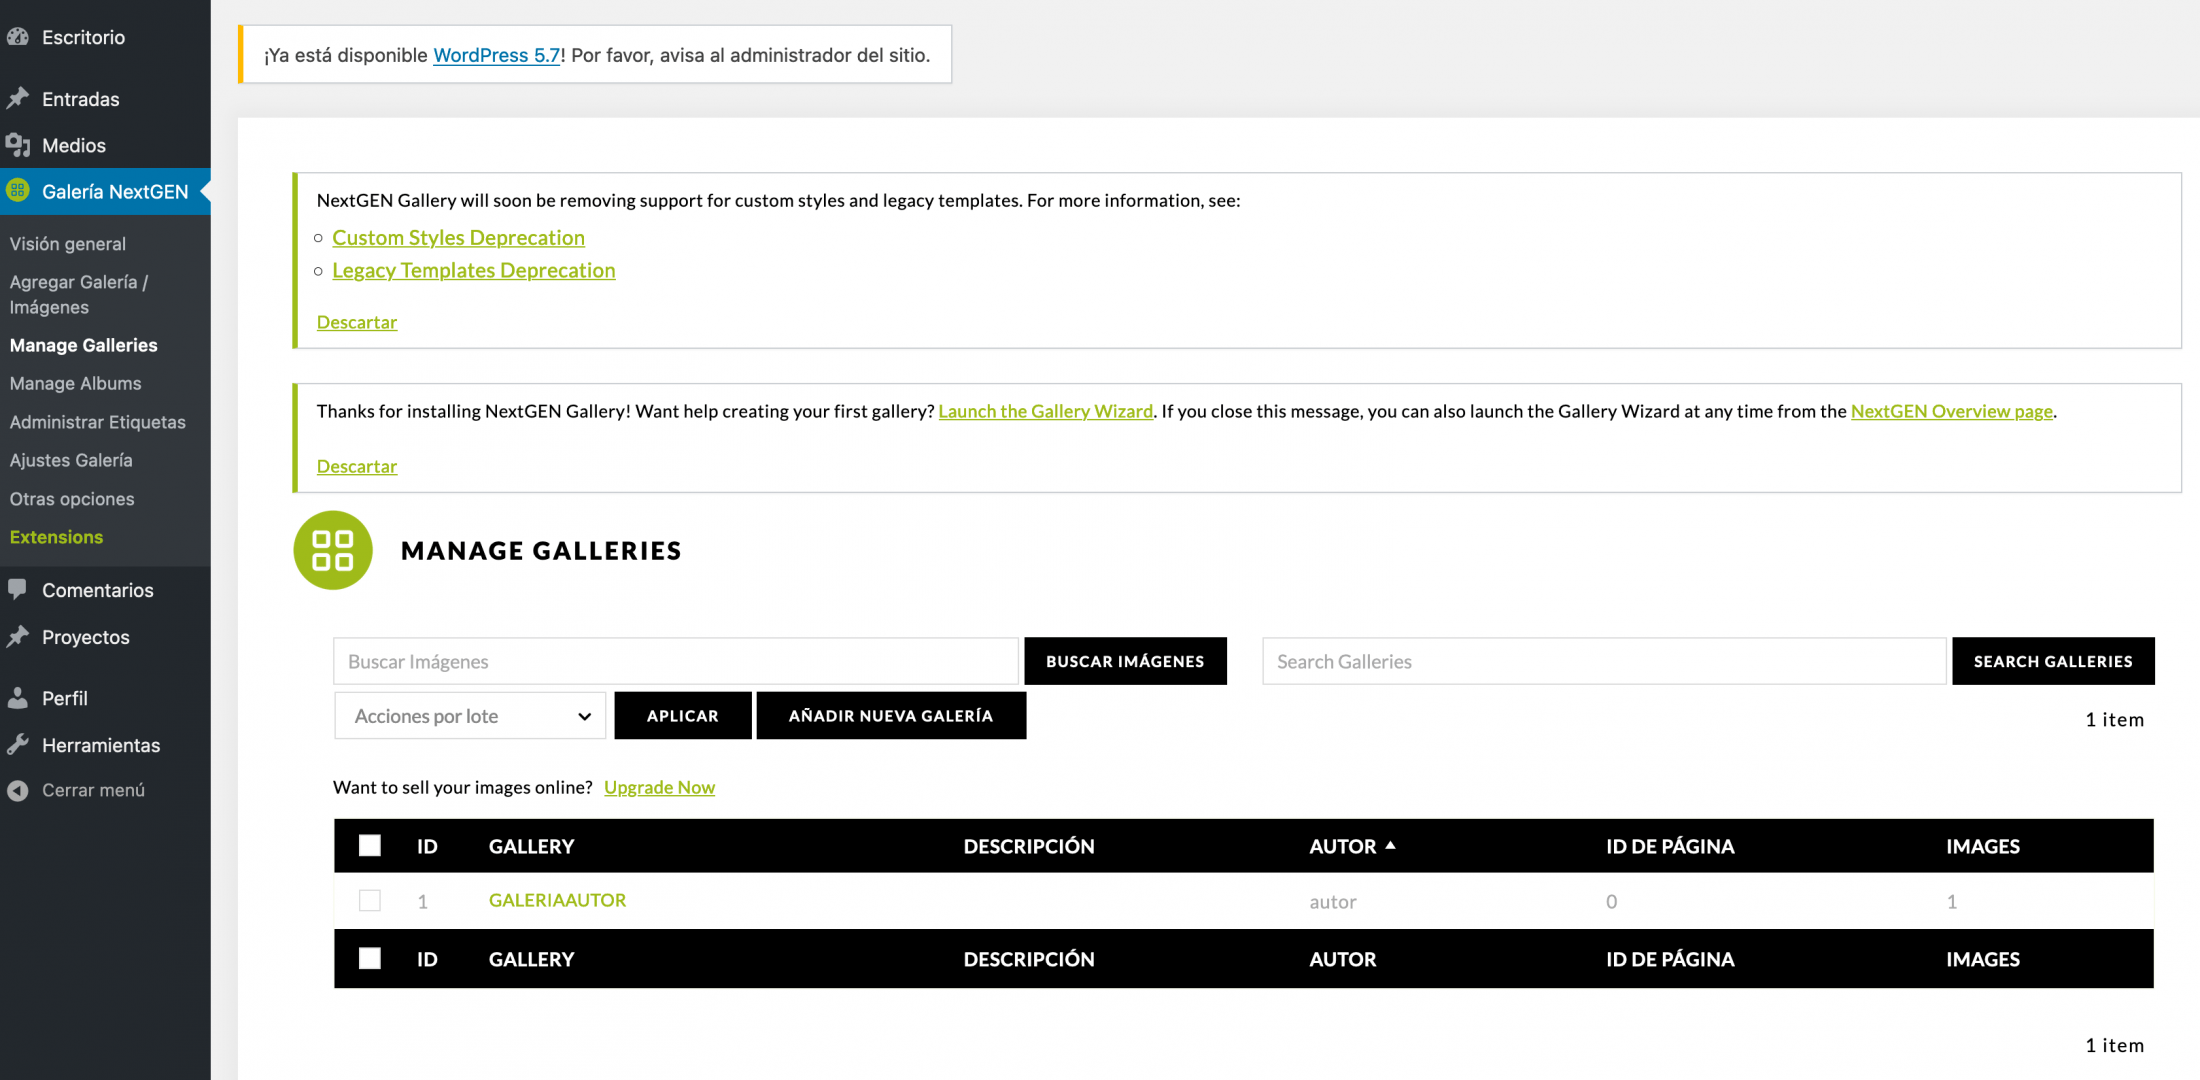This screenshot has height=1080, width=2200.
Task: Toggle the select-all checkbox in bottom header
Action: point(370,958)
